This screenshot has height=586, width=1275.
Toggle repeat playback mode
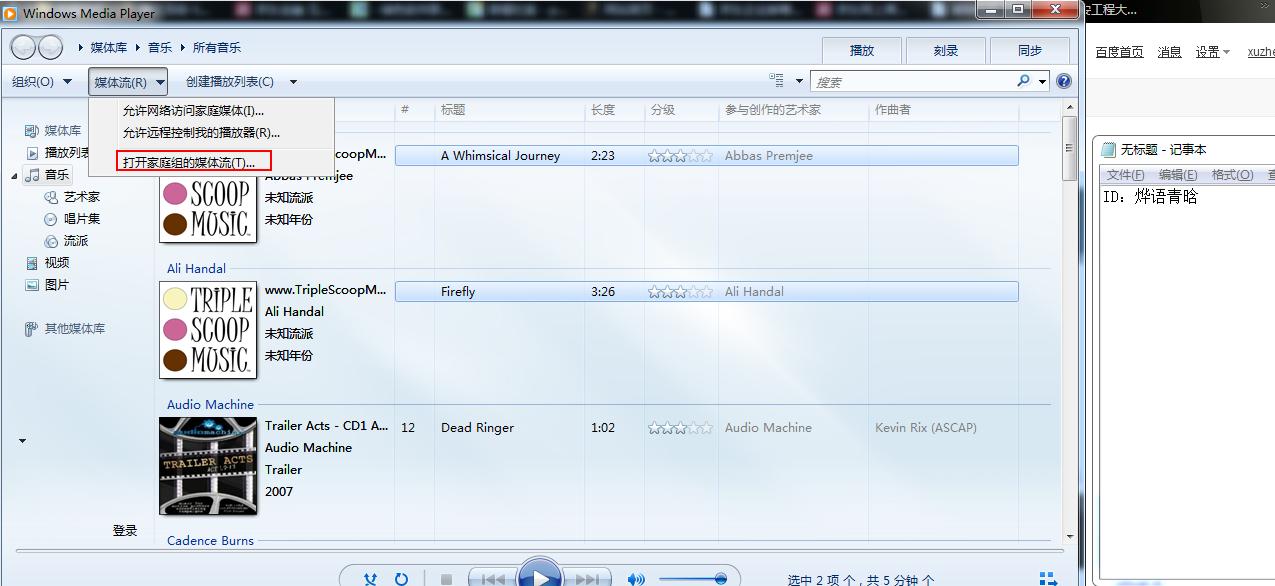pyautogui.click(x=401, y=578)
